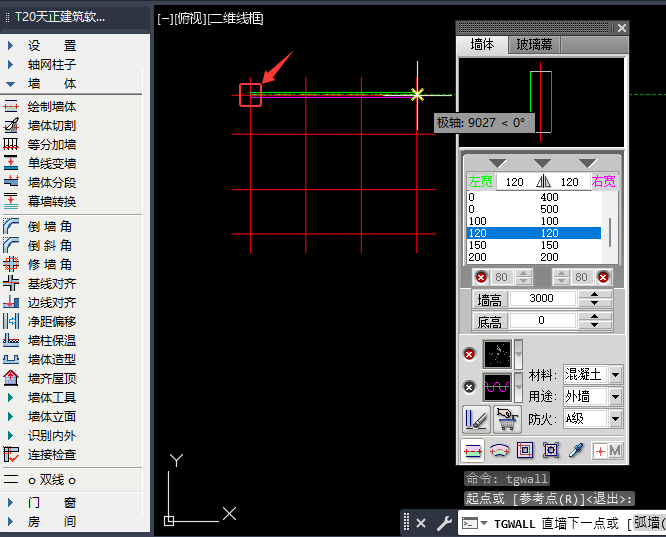
Task: Open the command line wrench customize icon
Action: [x=444, y=523]
